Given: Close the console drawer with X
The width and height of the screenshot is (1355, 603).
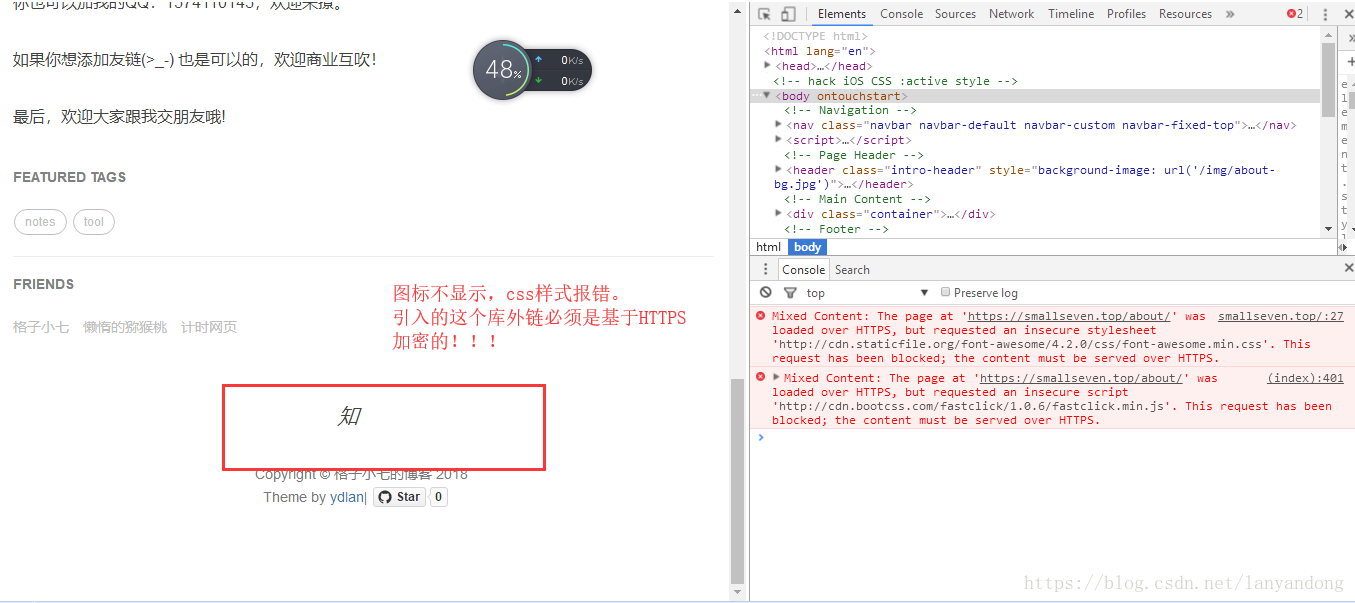Looking at the screenshot, I should [x=1348, y=268].
